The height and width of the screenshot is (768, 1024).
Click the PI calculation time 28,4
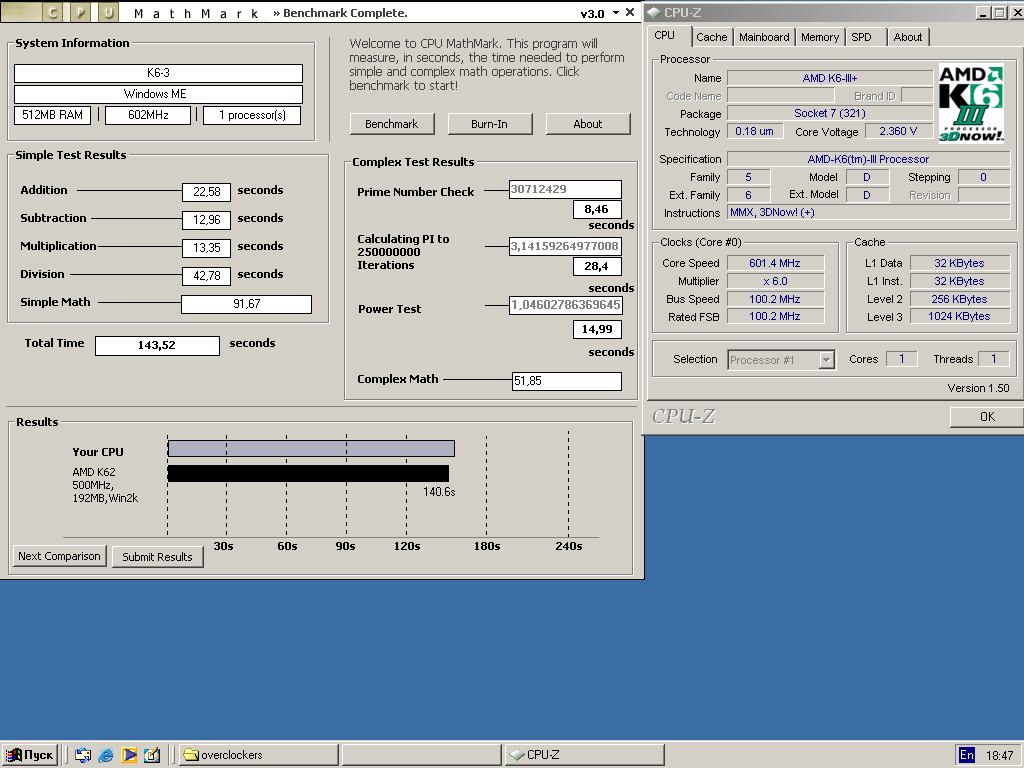point(597,266)
